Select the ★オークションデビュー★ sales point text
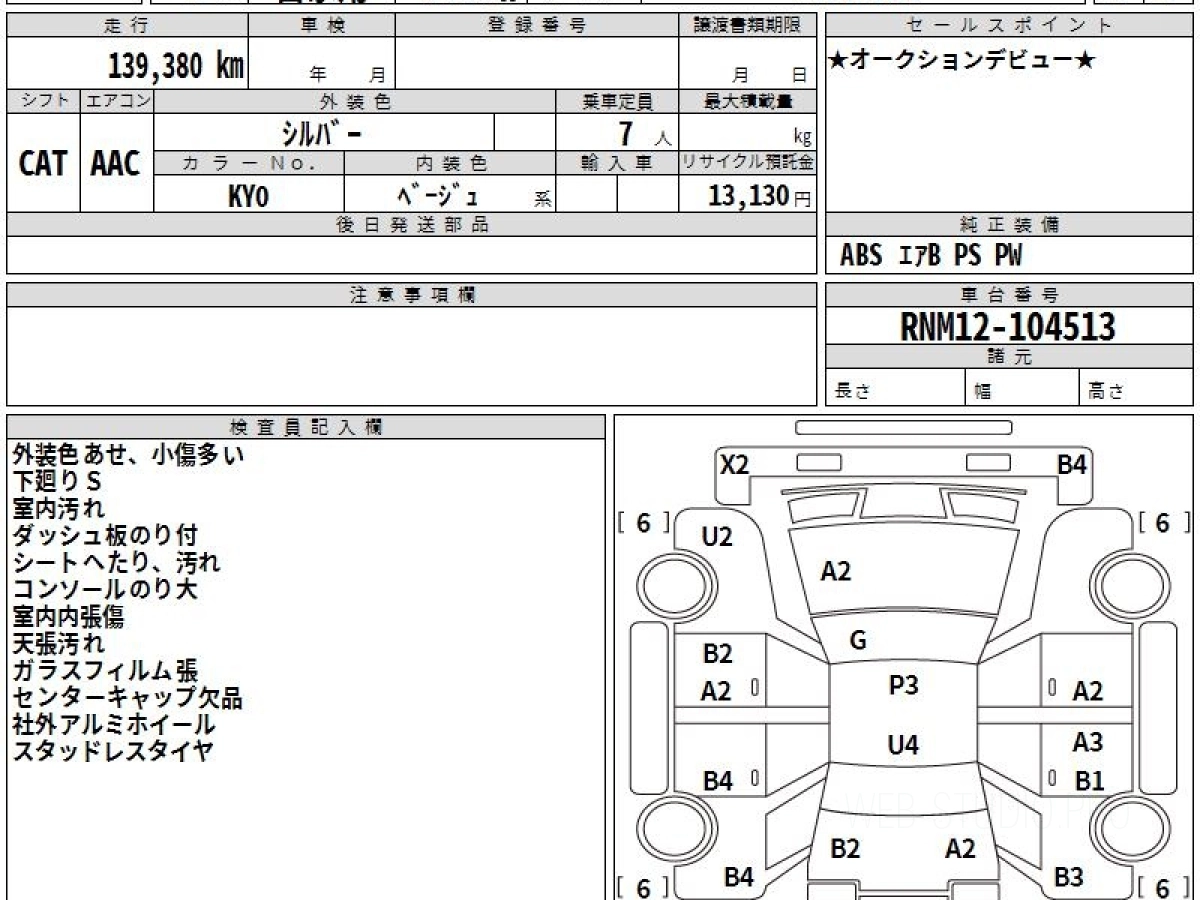 point(962,60)
